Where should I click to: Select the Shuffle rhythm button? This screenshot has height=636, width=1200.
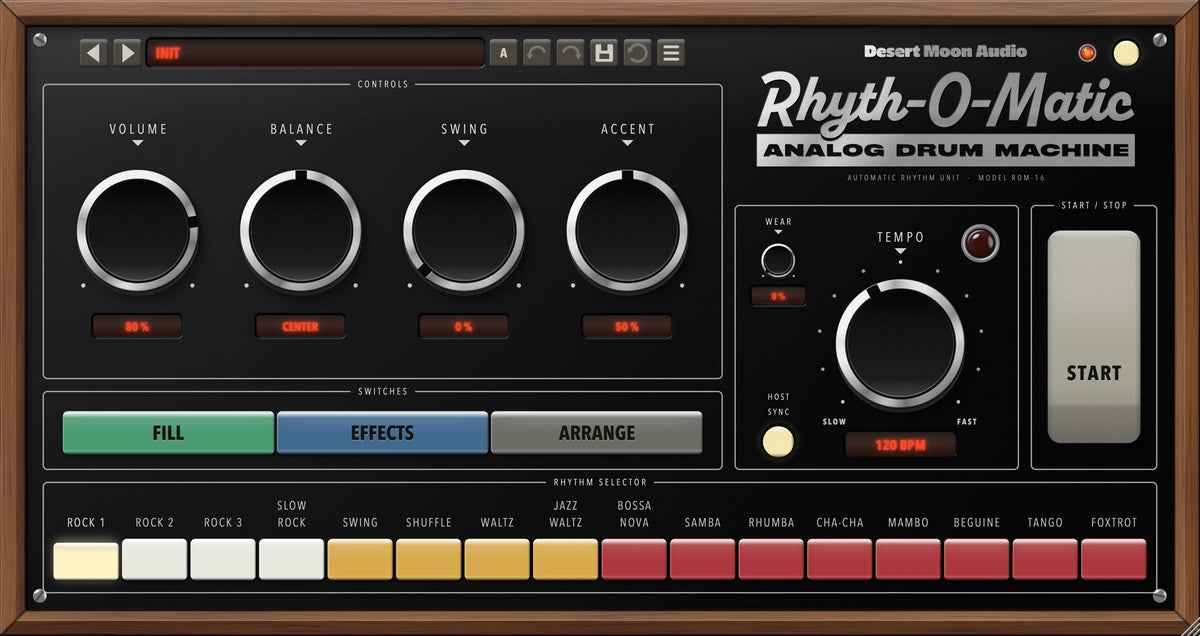429,559
